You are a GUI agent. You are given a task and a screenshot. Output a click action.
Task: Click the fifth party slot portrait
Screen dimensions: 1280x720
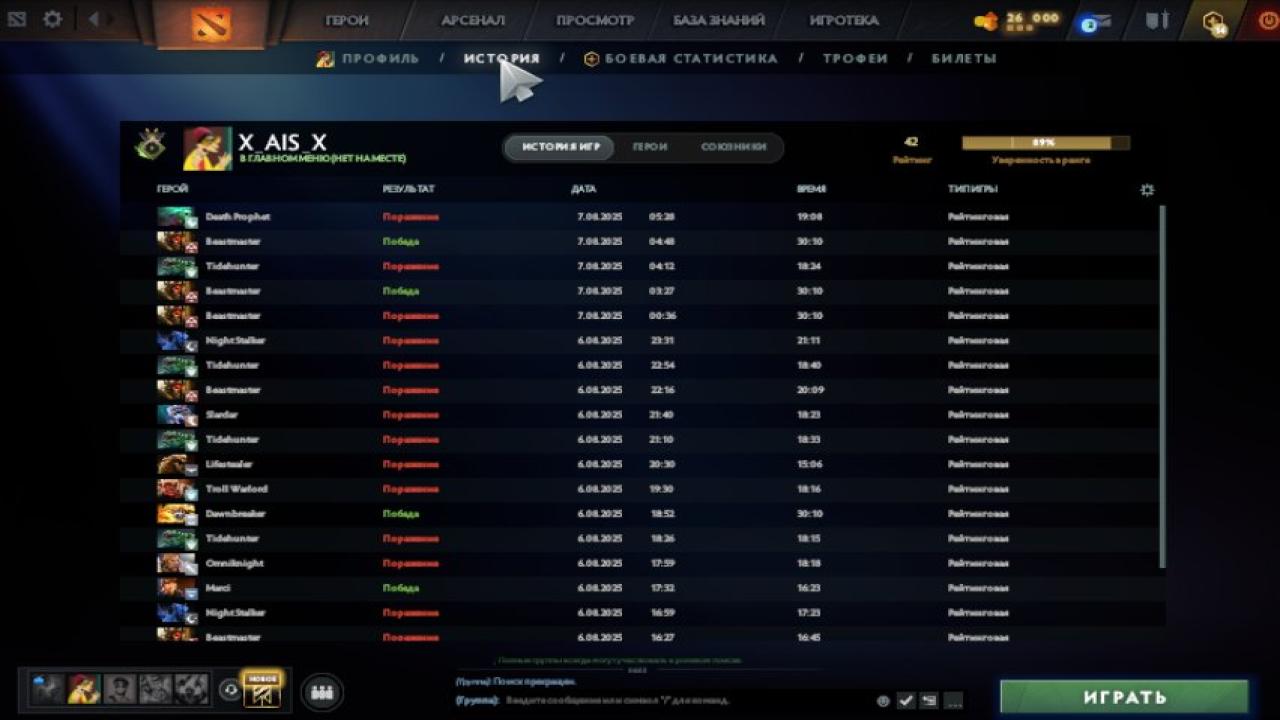pyautogui.click(x=192, y=688)
